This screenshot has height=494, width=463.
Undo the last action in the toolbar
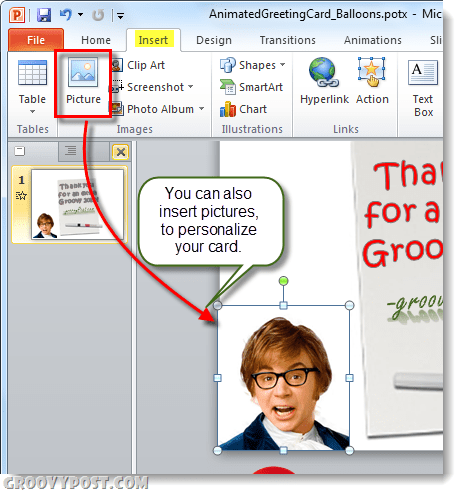[65, 15]
